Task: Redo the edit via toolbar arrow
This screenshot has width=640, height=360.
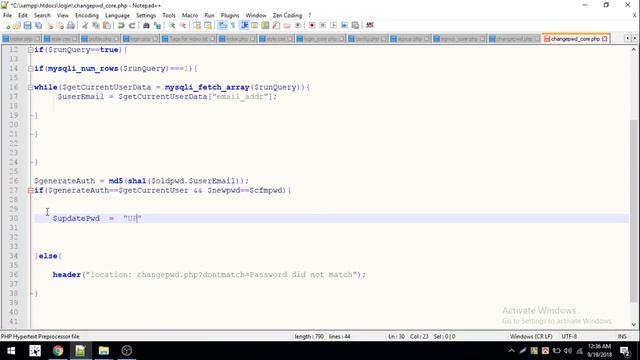Action: (x=132, y=25)
